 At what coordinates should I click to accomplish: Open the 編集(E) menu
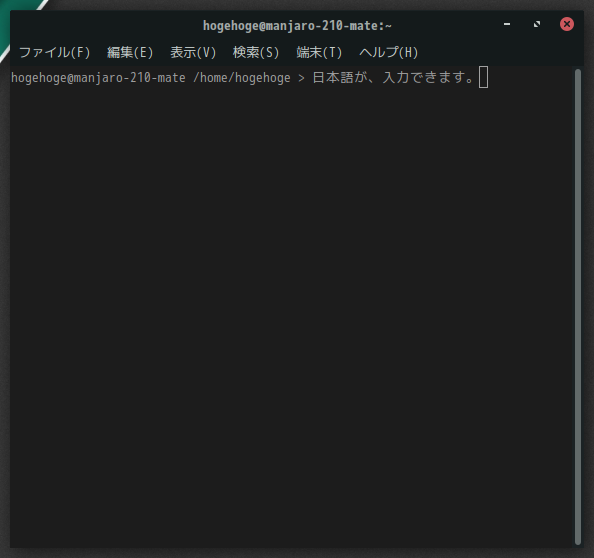(x=130, y=52)
